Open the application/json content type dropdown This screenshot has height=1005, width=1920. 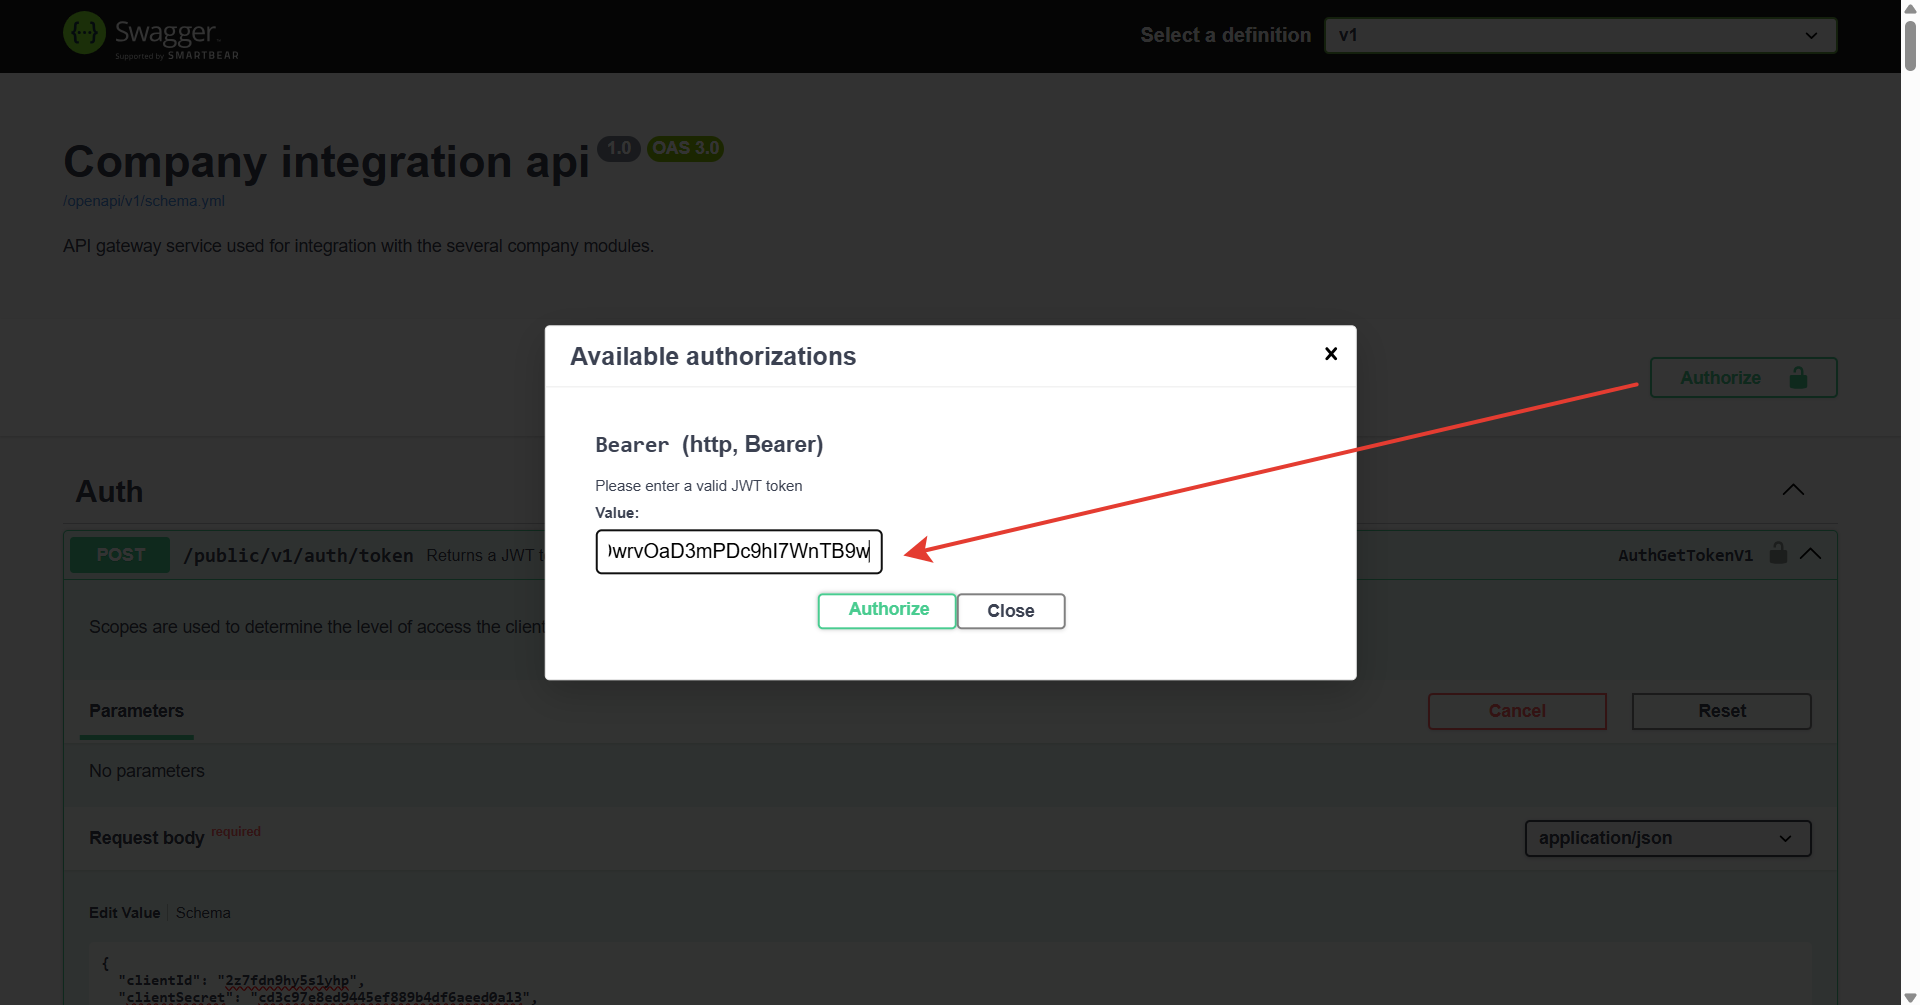1667,838
